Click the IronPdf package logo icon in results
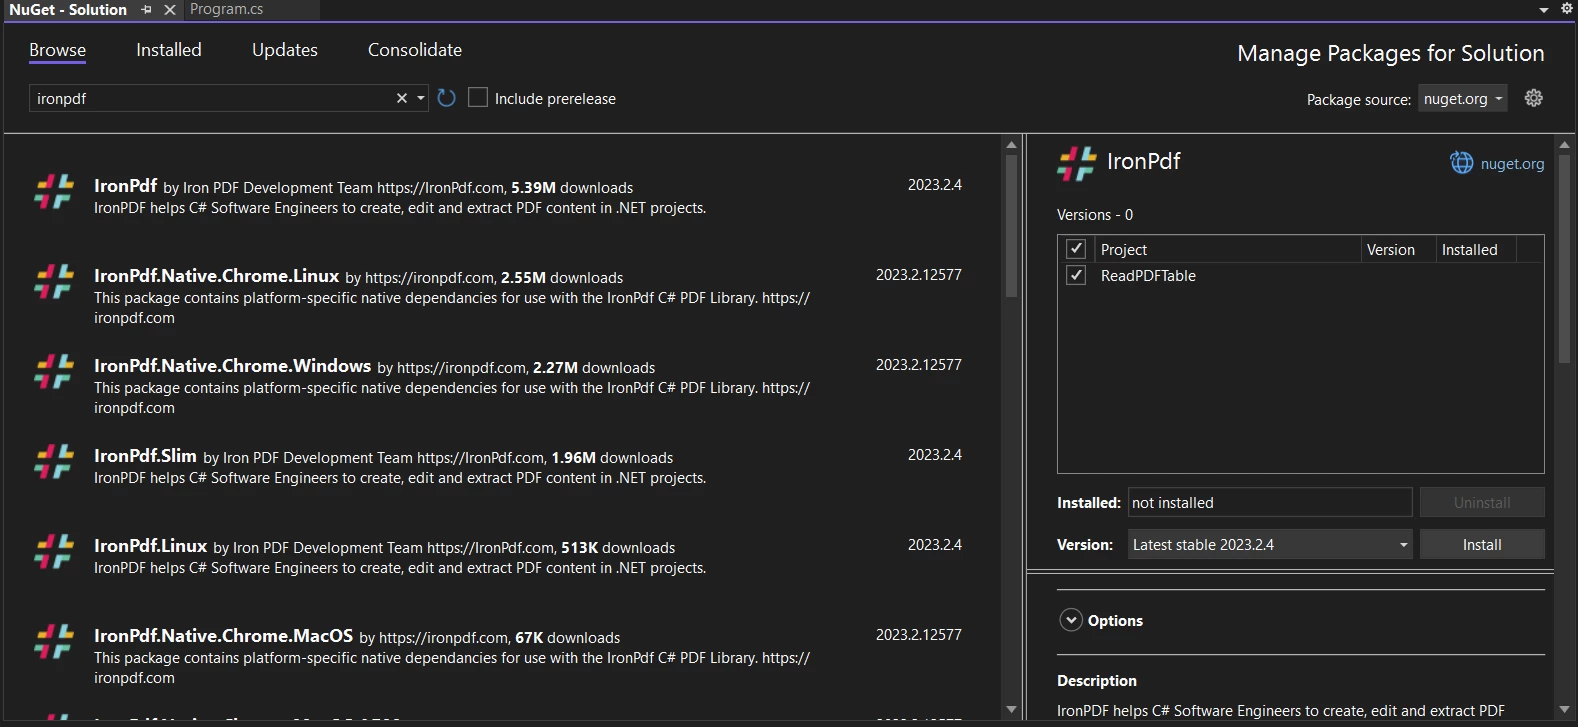Viewport: 1578px width, 727px height. 54,191
